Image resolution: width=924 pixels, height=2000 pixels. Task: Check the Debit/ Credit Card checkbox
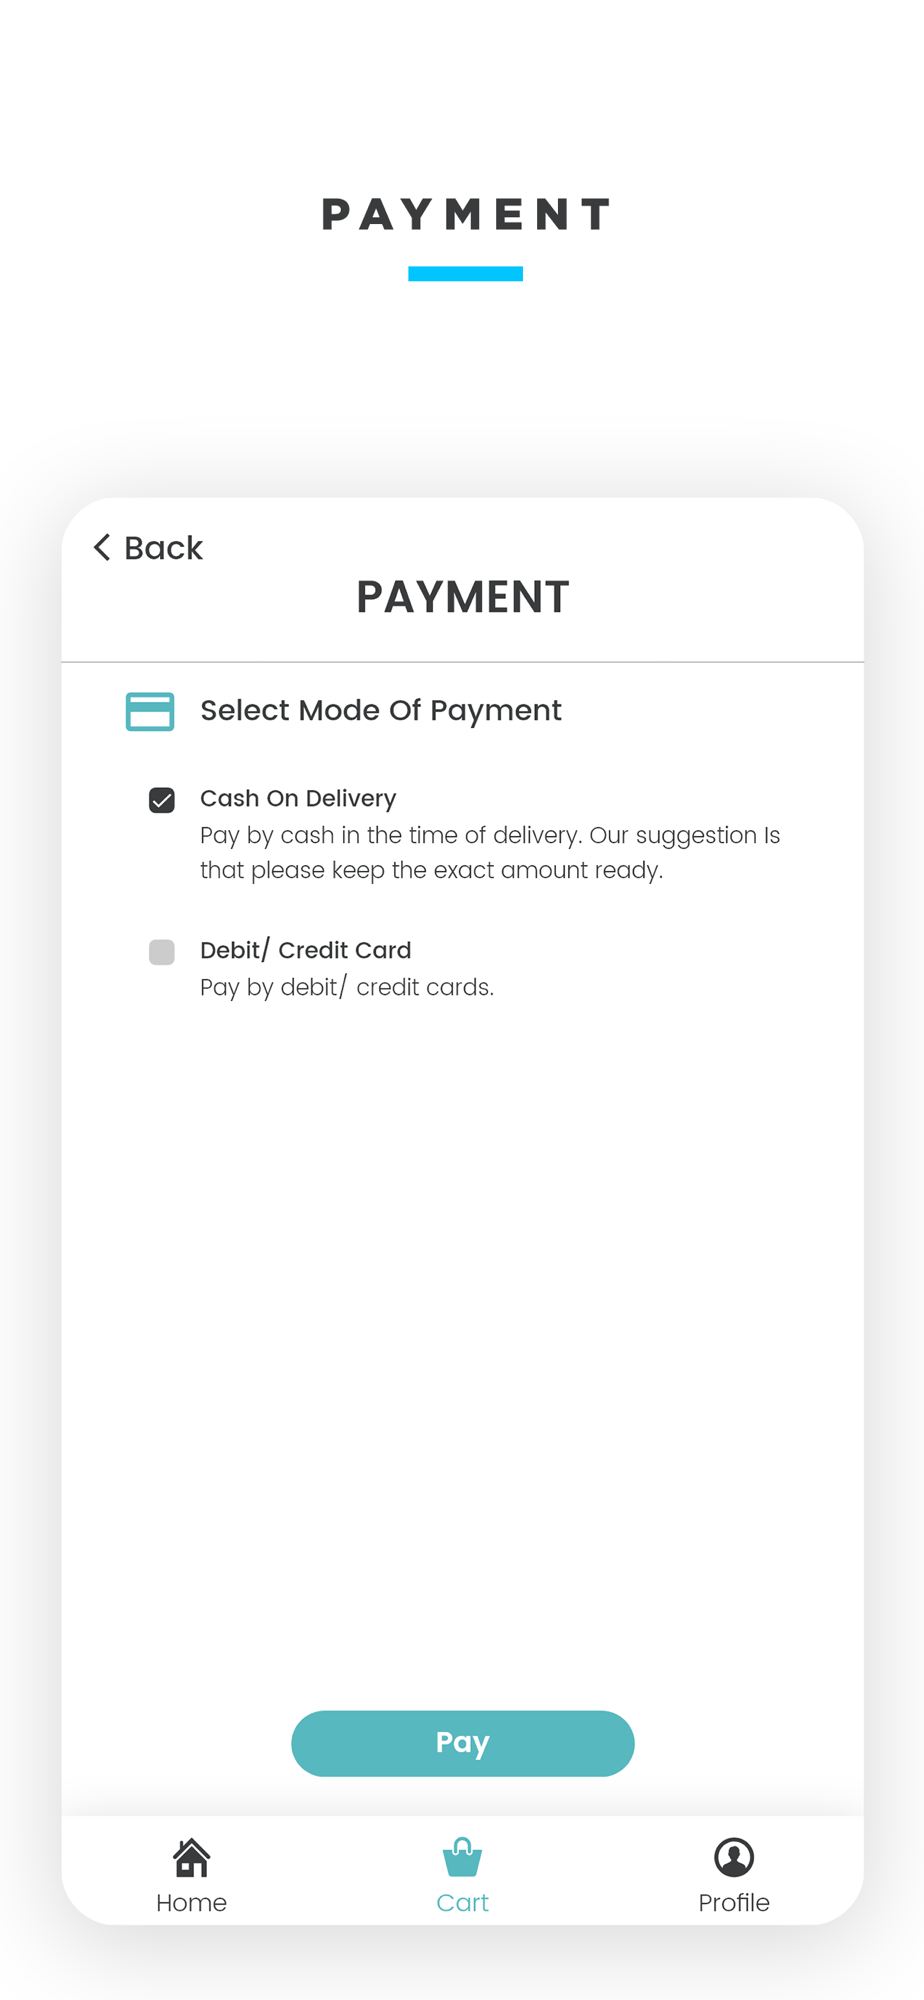[x=162, y=952]
